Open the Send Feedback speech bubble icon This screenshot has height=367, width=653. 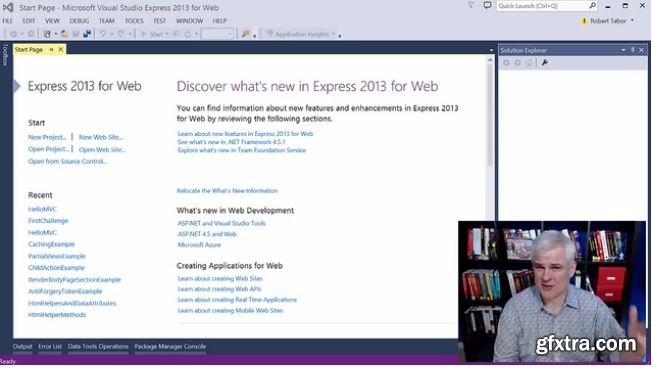pyautogui.click(x=487, y=5)
